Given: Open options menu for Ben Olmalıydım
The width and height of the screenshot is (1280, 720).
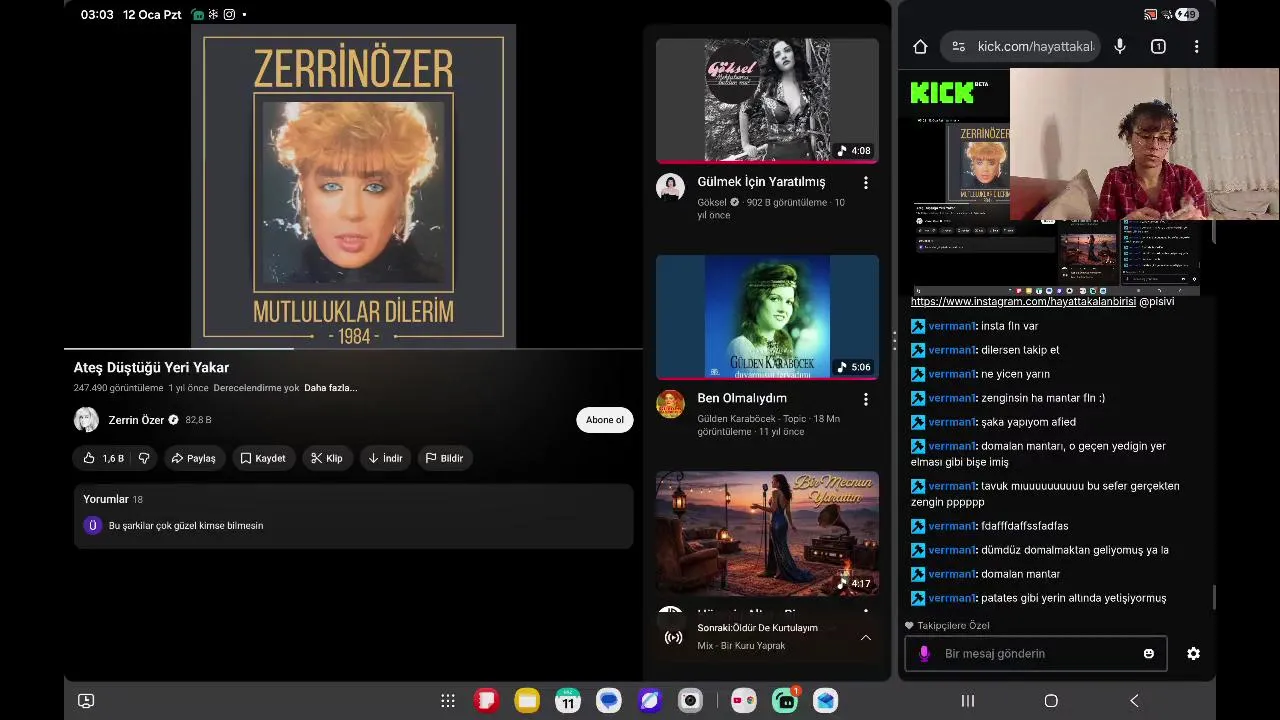Looking at the screenshot, I should pos(866,399).
